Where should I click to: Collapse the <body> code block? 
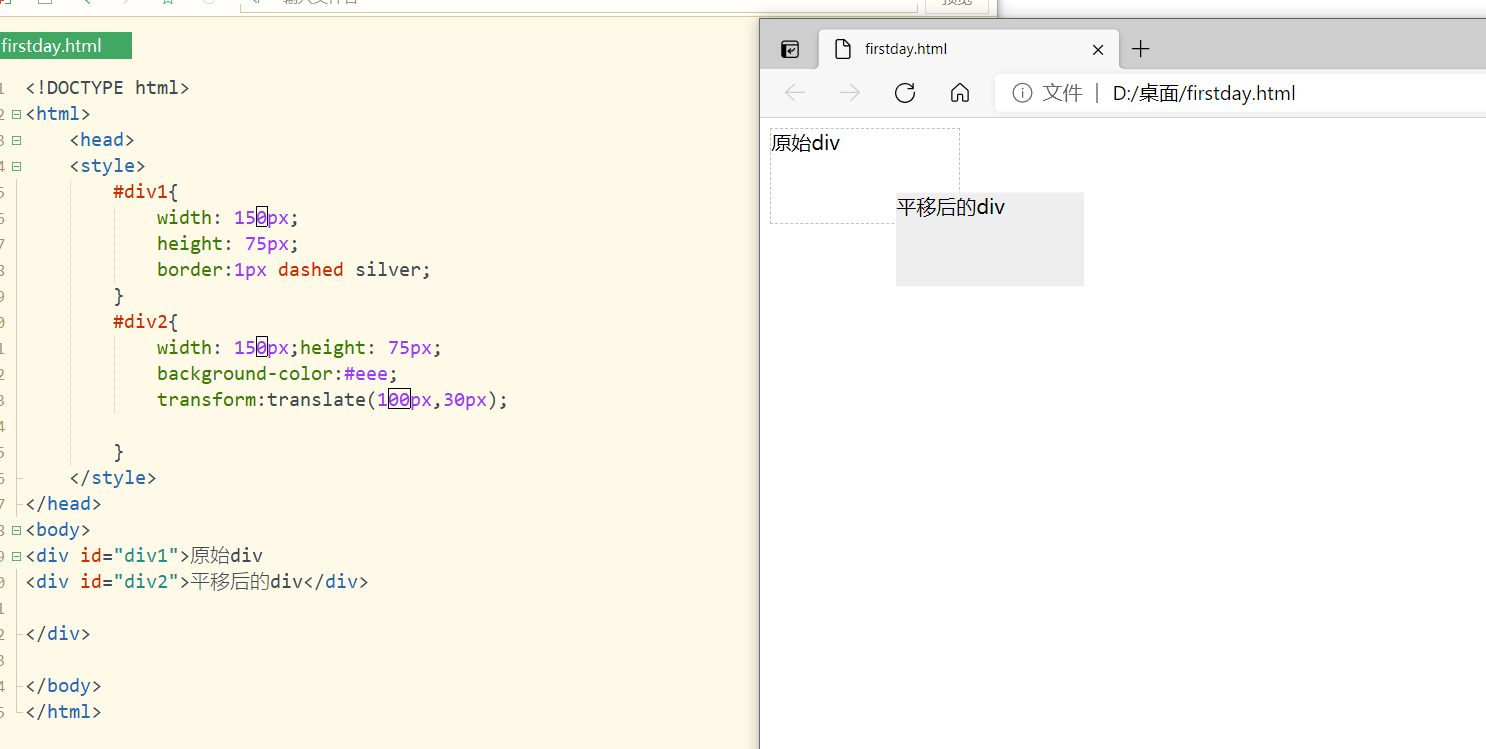[16, 530]
